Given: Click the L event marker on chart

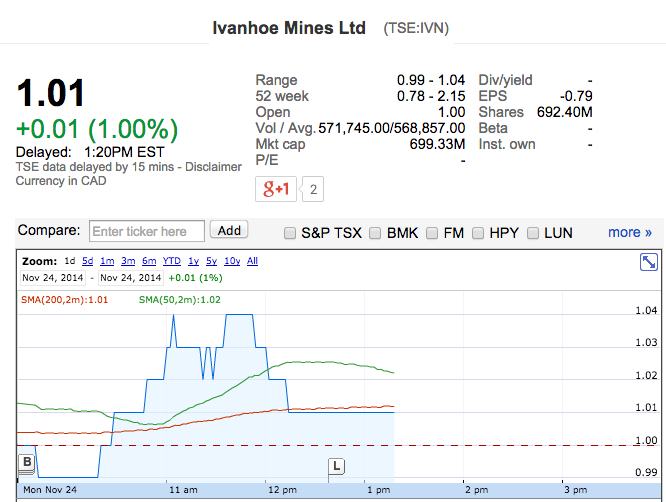Looking at the screenshot, I should click(x=337, y=466).
